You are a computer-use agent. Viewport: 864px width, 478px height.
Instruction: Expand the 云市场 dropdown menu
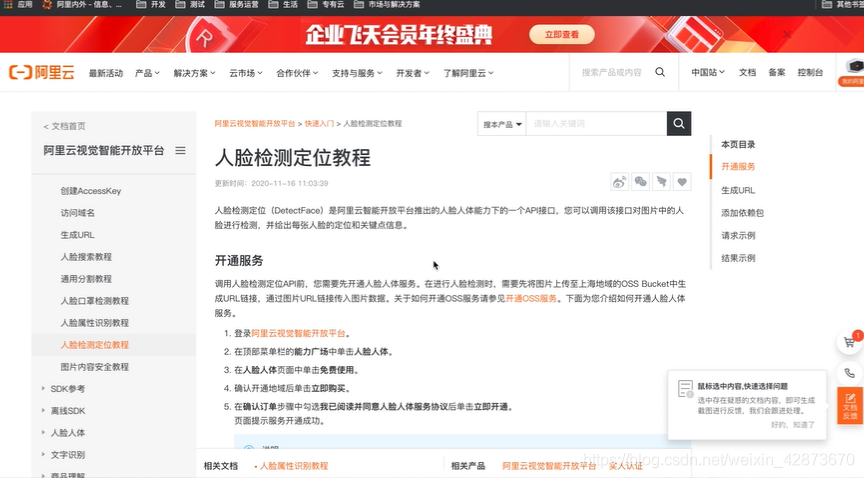click(x=246, y=73)
